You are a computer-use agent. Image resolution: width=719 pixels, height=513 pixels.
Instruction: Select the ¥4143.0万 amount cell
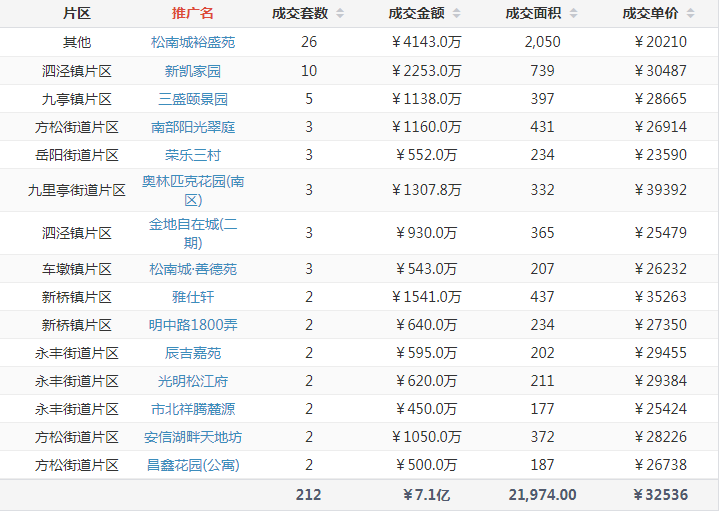[x=426, y=42]
